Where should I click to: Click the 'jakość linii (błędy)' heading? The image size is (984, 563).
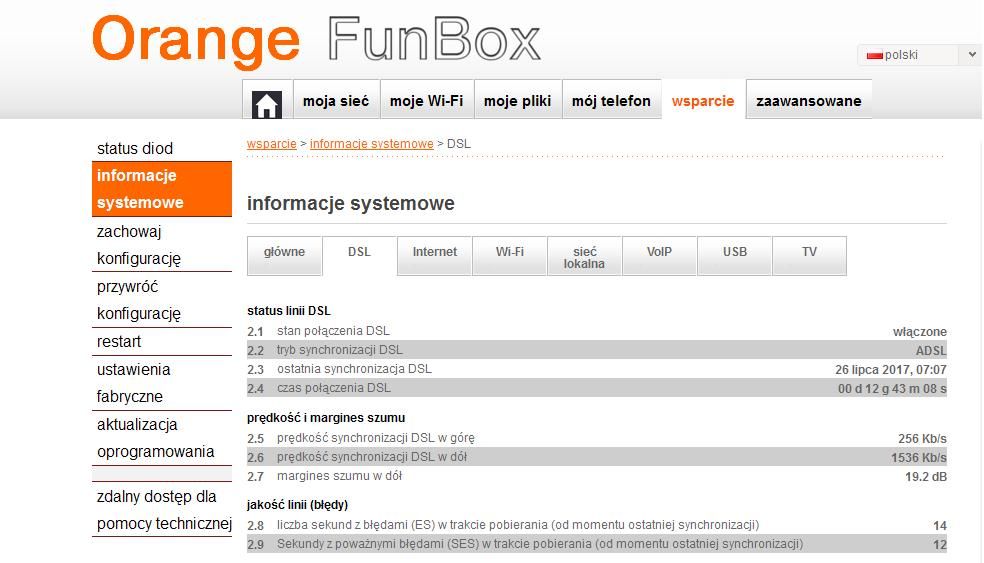click(297, 505)
